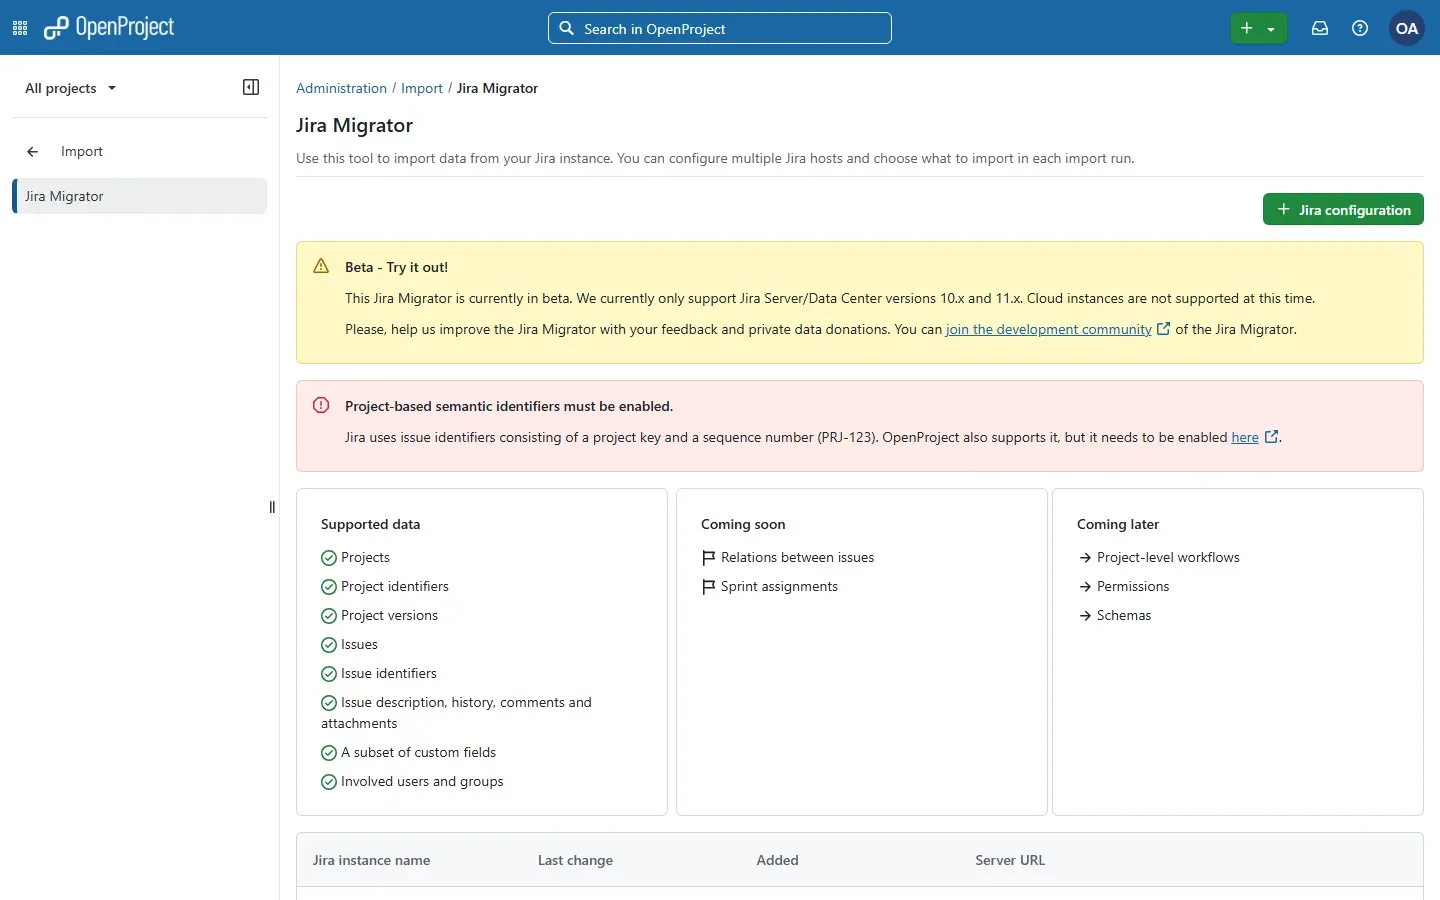Click the warning triangle icon in Beta banner
Image resolution: width=1440 pixels, height=900 pixels.
(x=321, y=266)
